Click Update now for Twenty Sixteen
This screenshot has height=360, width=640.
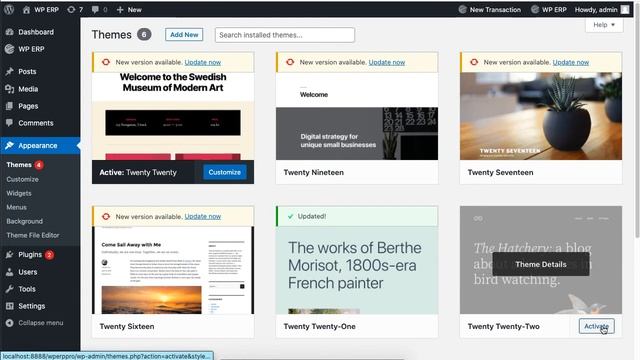click(202, 216)
